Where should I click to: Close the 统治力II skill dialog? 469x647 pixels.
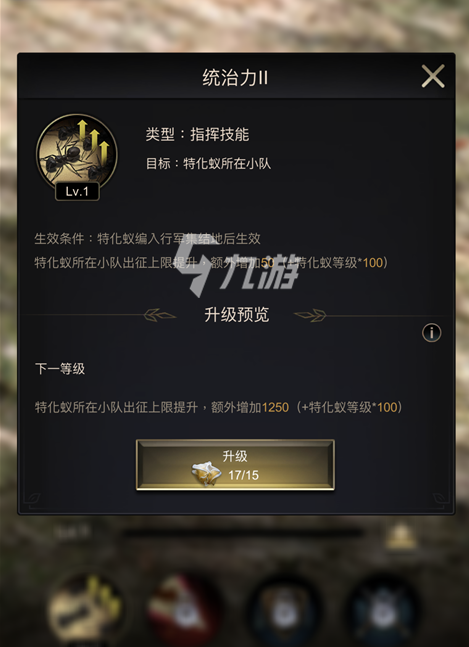[x=433, y=76]
